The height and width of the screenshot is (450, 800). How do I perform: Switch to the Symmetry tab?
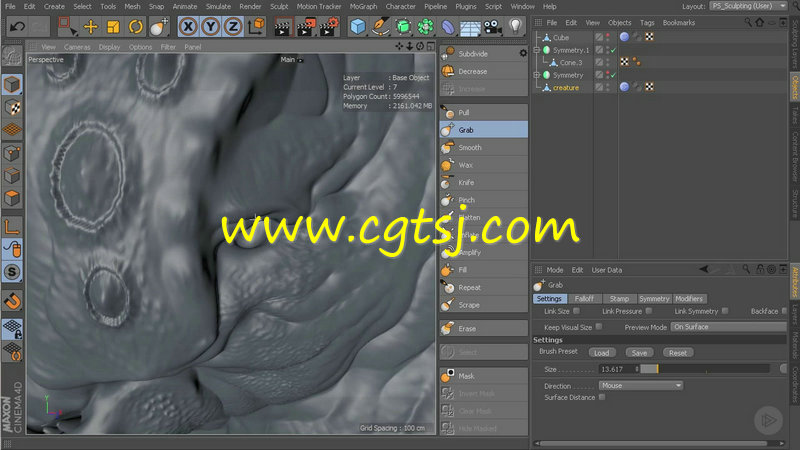tap(654, 298)
